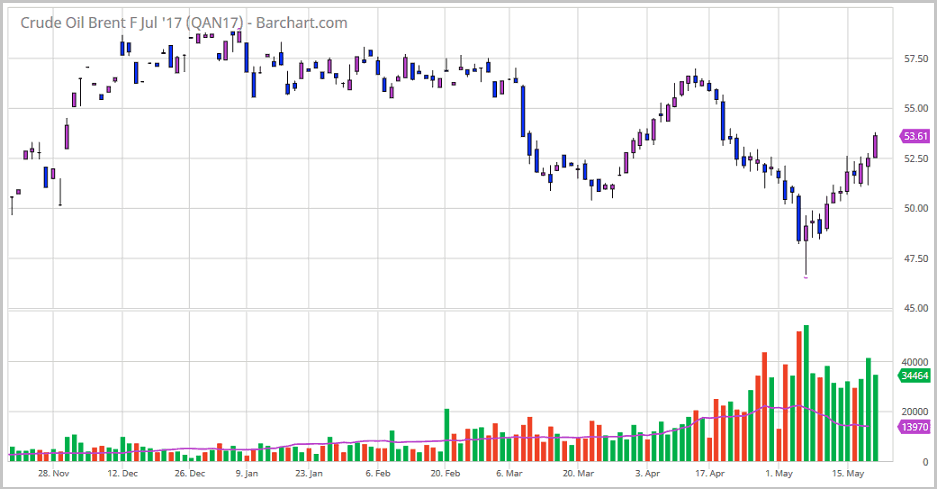Click the purple 13970 volume average label
937x489 pixels.
pos(914,427)
